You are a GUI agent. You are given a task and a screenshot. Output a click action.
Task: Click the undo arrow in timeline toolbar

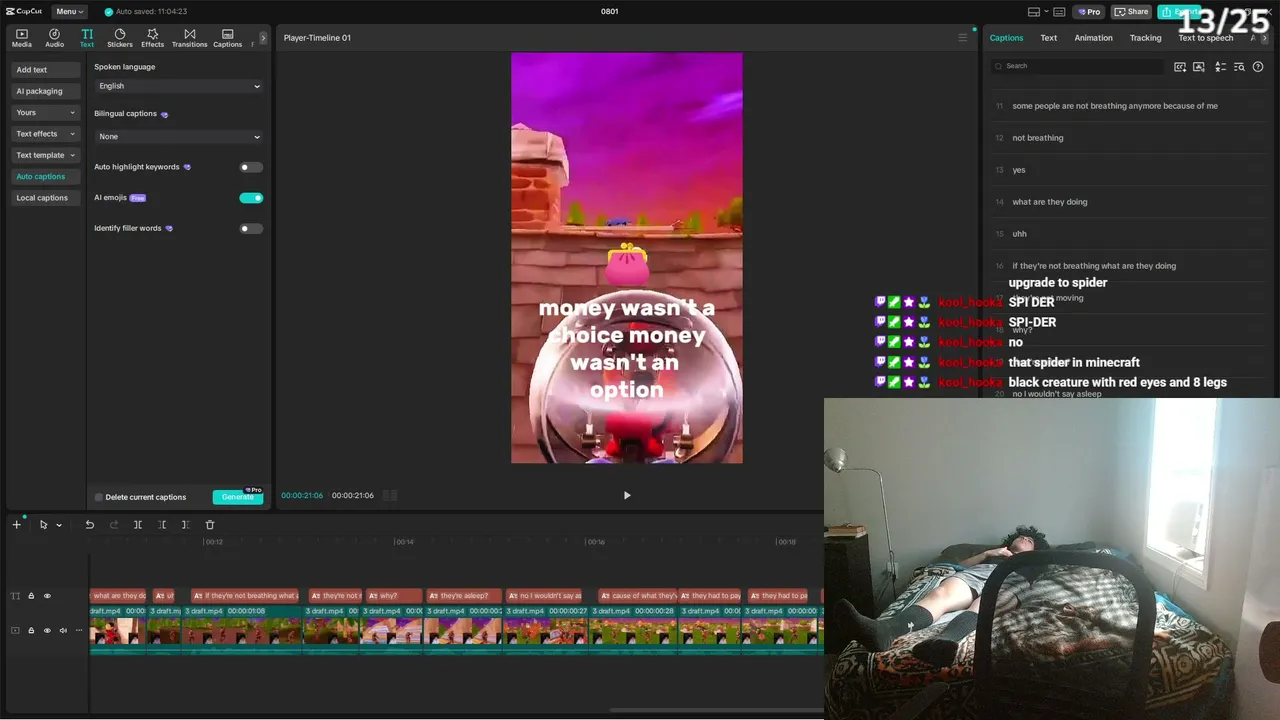click(x=89, y=525)
